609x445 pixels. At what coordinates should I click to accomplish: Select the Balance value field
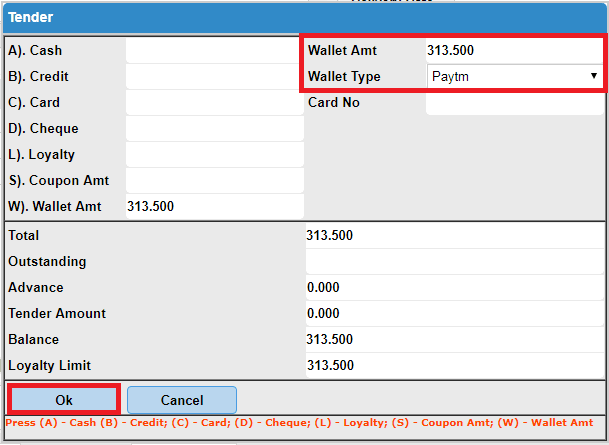pyautogui.click(x=454, y=339)
